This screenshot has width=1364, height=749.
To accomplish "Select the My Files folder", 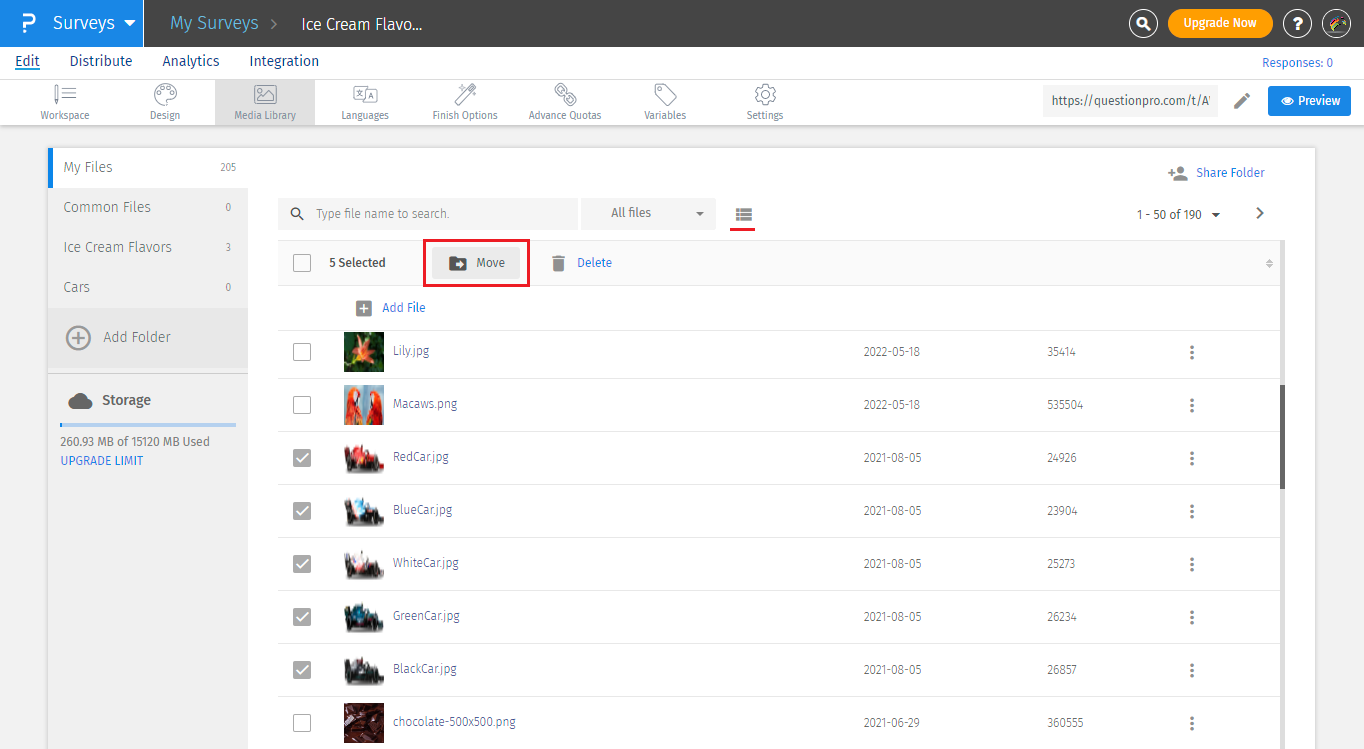I will [148, 167].
